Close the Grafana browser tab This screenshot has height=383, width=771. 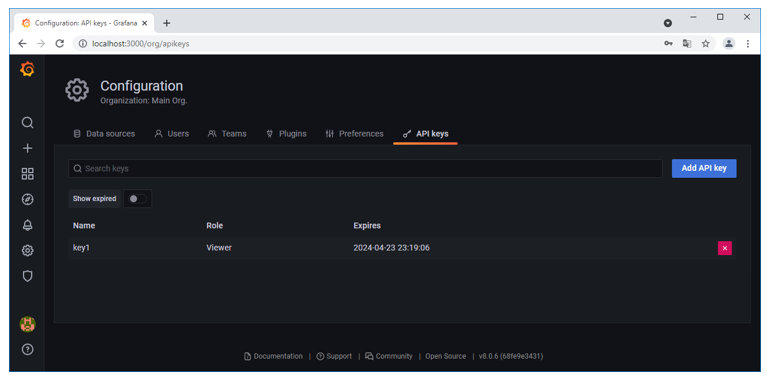(x=145, y=23)
